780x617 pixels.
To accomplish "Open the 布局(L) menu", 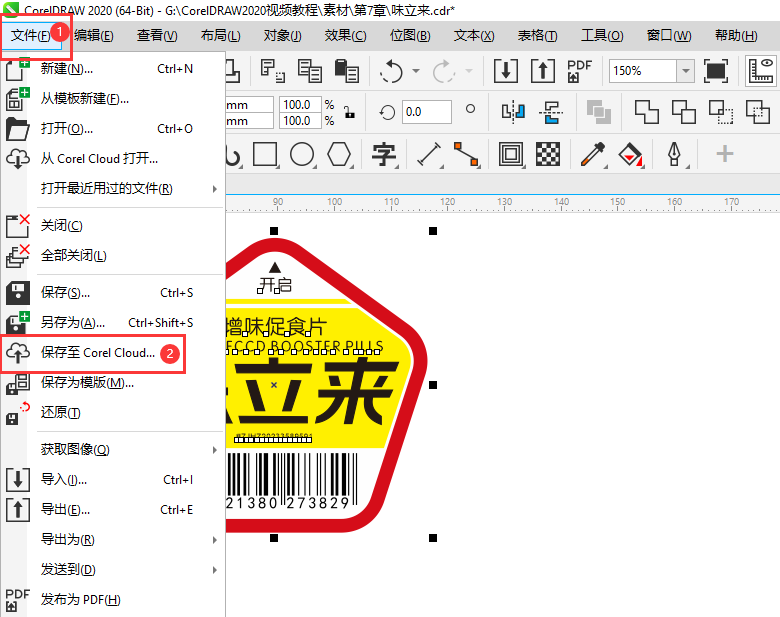I will tap(220, 36).
